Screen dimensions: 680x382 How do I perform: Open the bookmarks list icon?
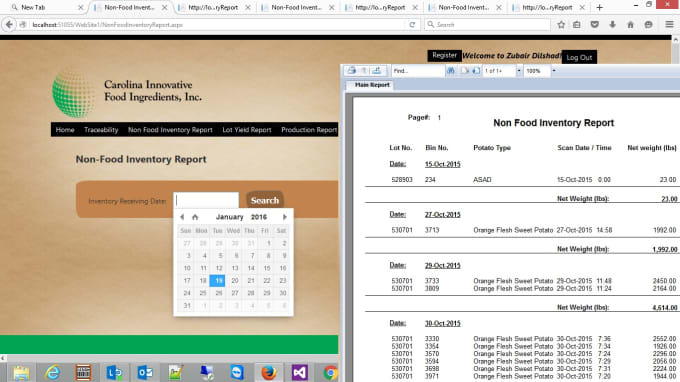(576, 25)
